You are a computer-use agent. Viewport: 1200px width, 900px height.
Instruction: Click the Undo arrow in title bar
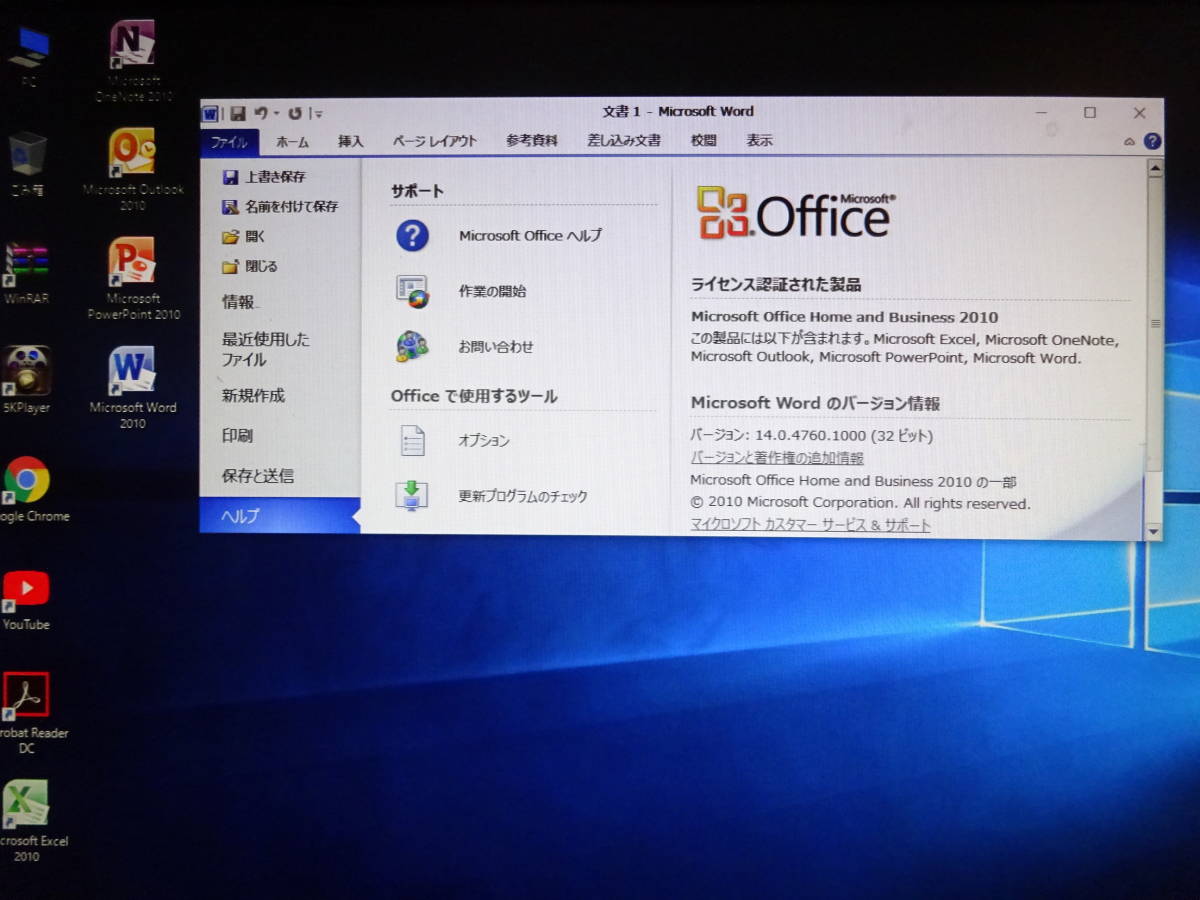[x=260, y=113]
